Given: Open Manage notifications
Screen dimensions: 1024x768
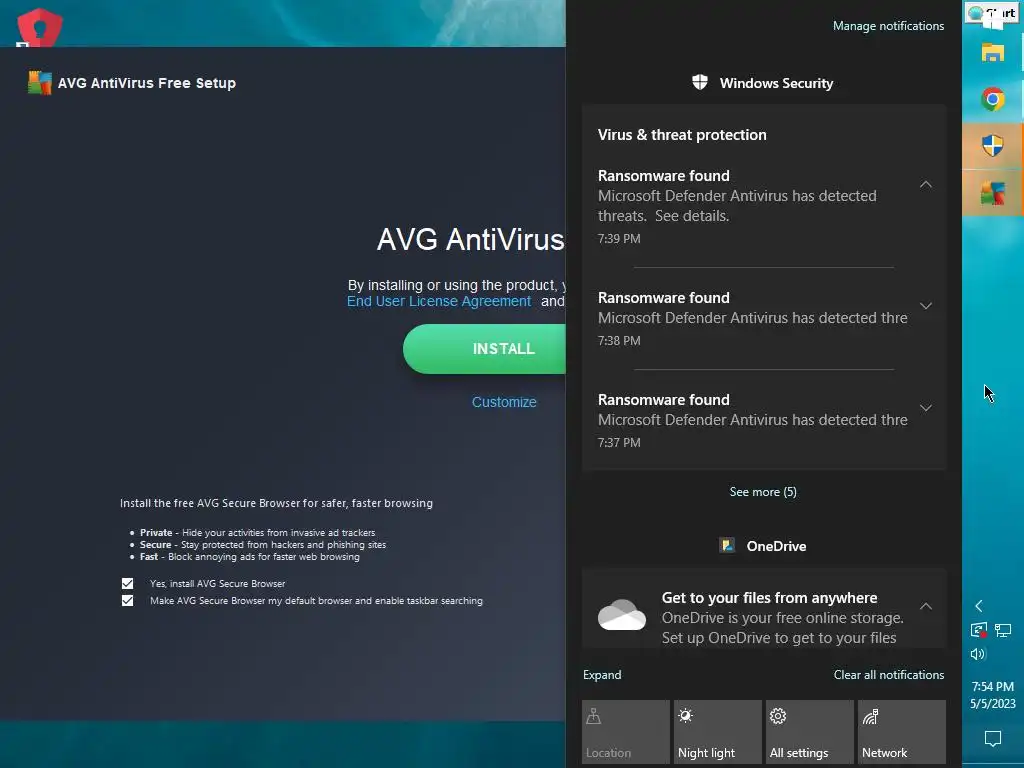Looking at the screenshot, I should [x=888, y=26].
